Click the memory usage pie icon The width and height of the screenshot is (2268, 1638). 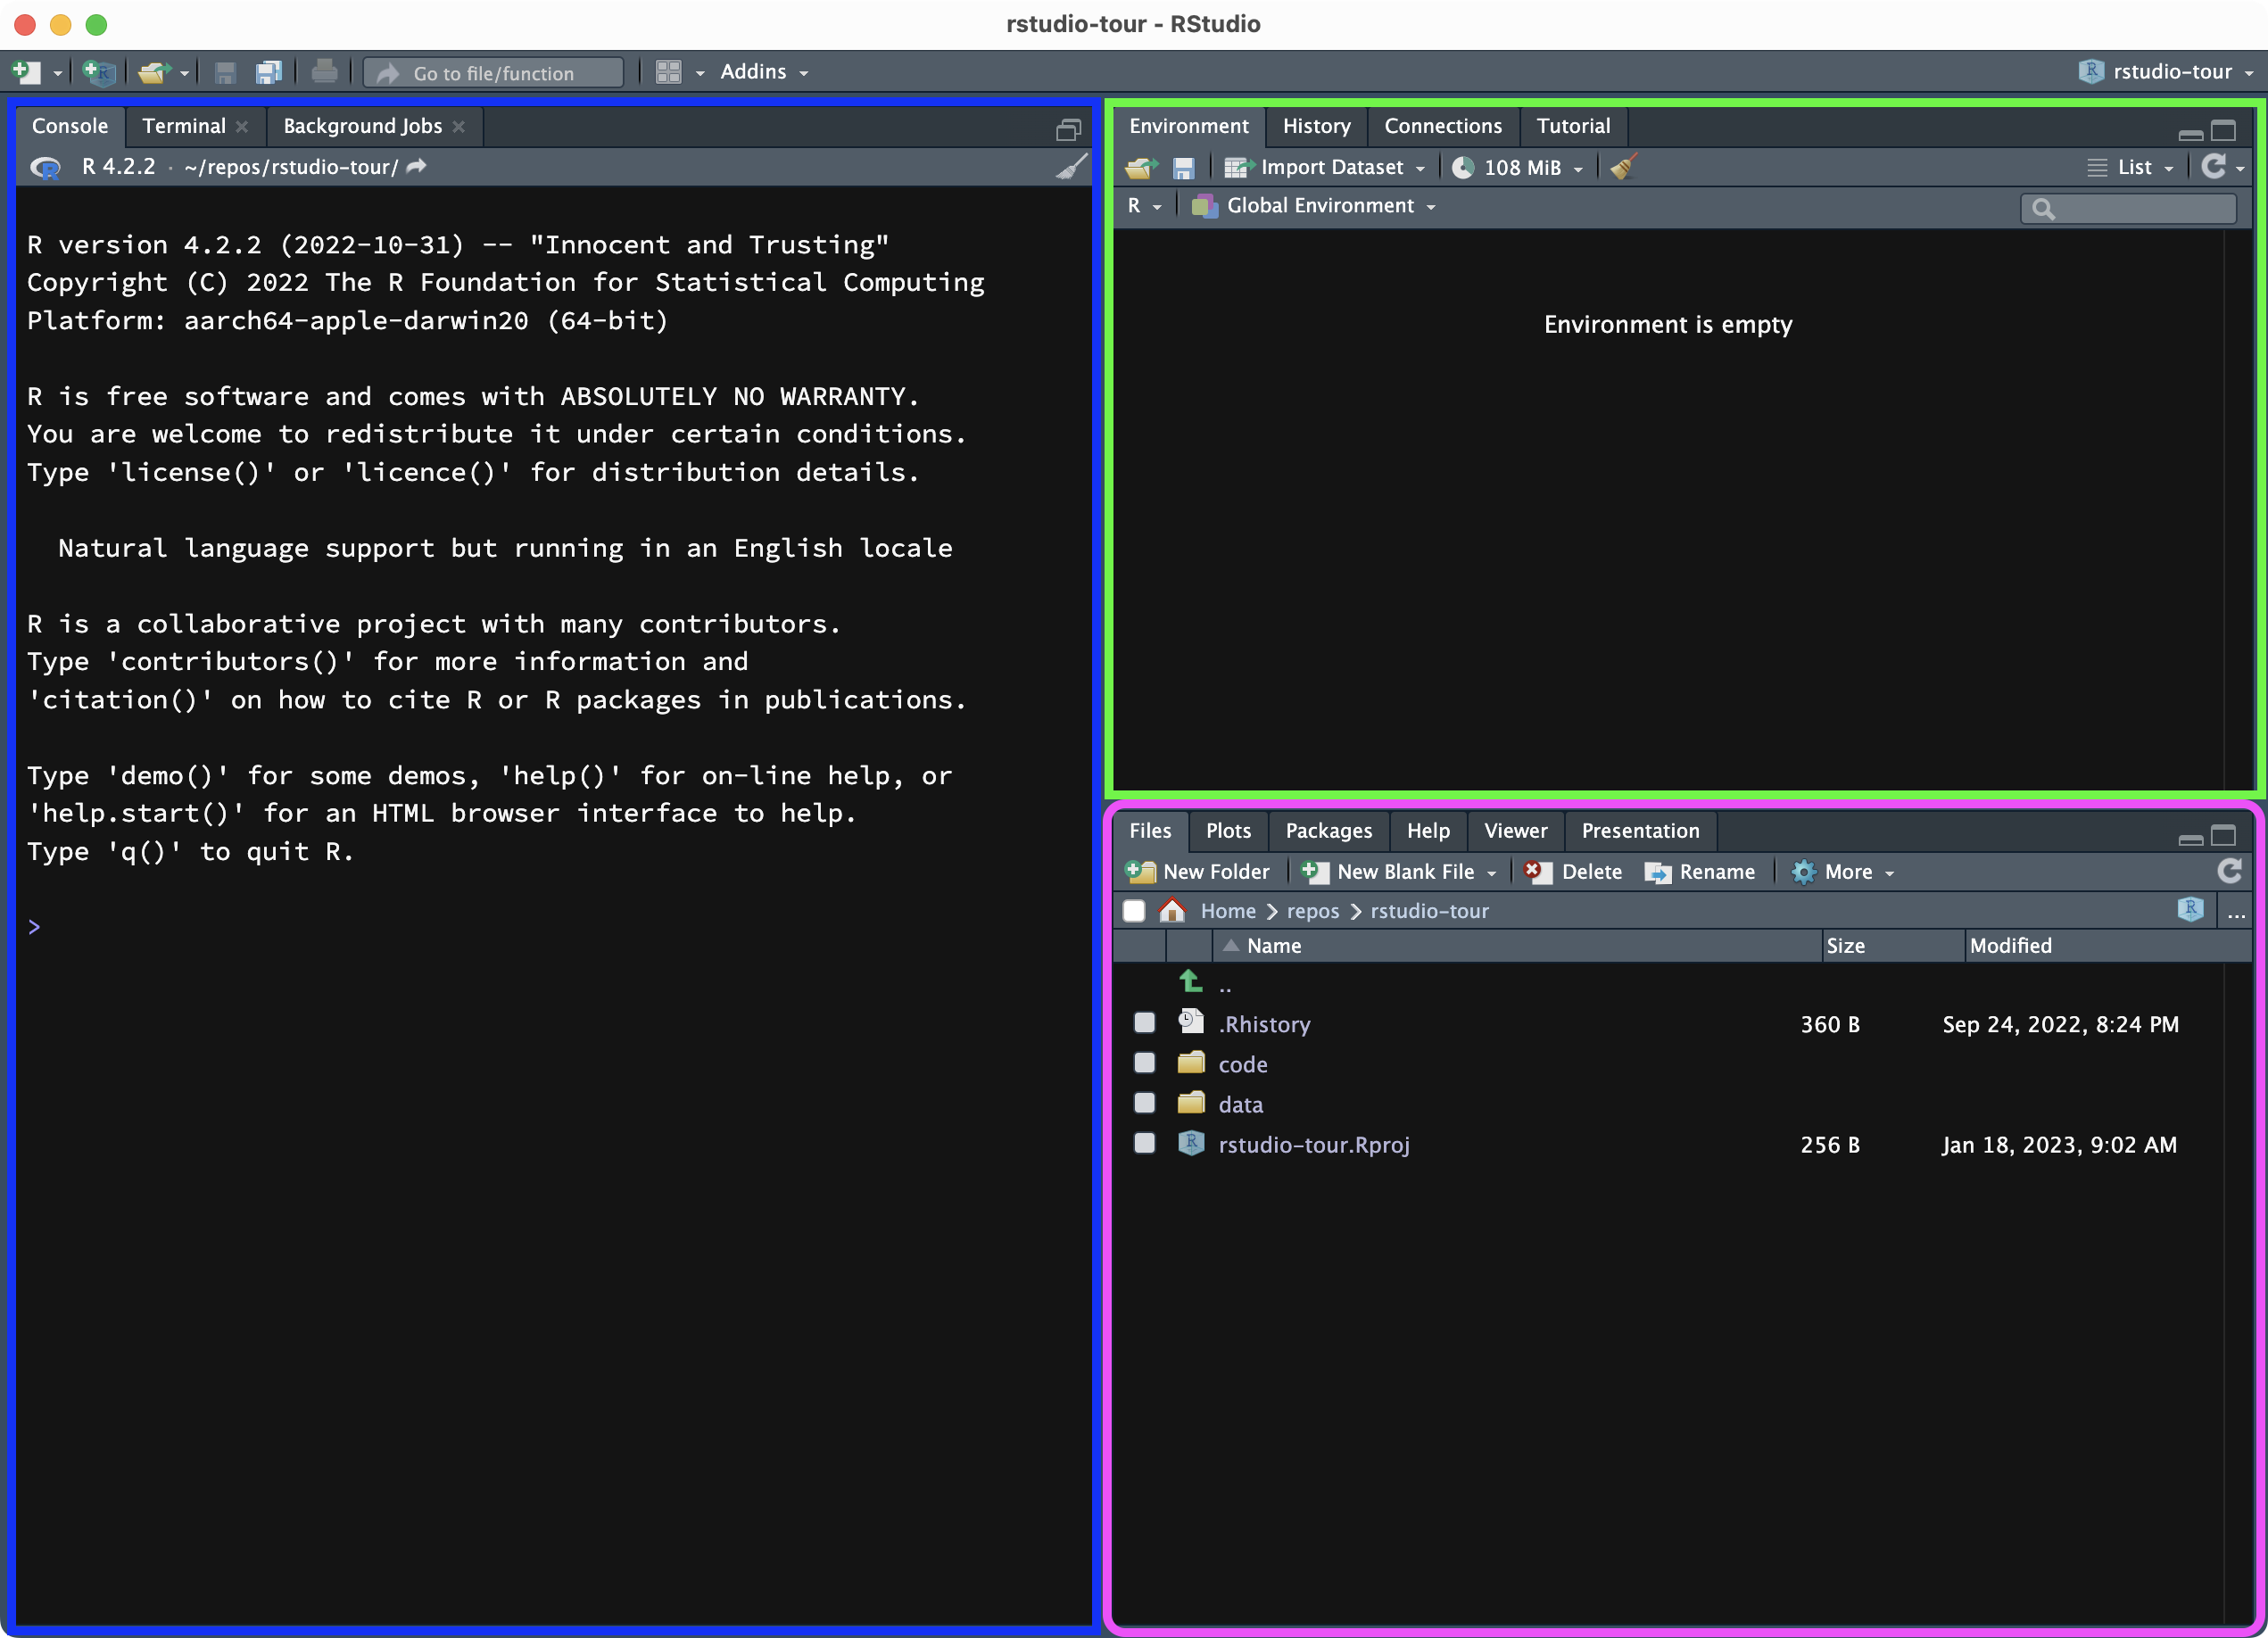pos(1463,167)
